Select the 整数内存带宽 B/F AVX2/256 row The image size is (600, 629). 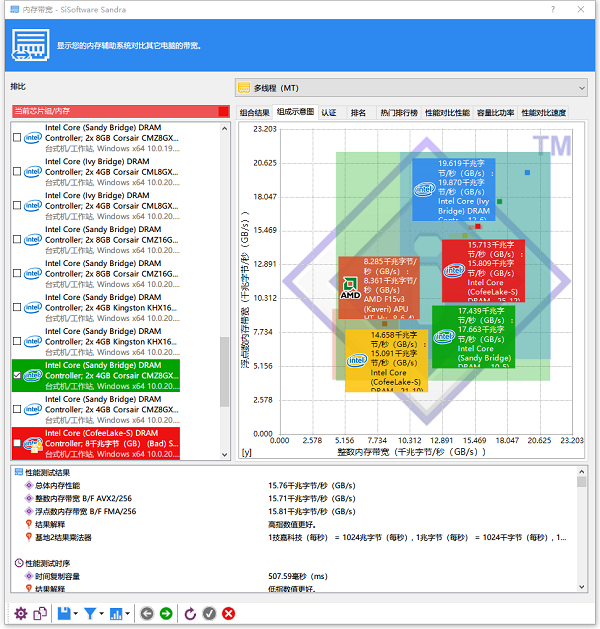coord(295,499)
